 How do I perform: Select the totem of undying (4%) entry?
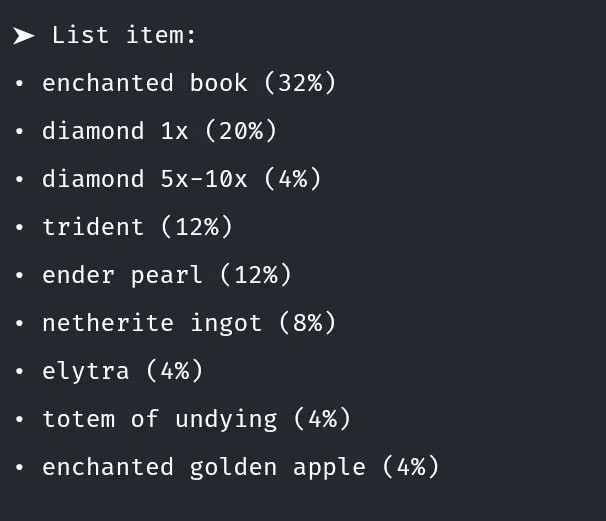click(196, 419)
